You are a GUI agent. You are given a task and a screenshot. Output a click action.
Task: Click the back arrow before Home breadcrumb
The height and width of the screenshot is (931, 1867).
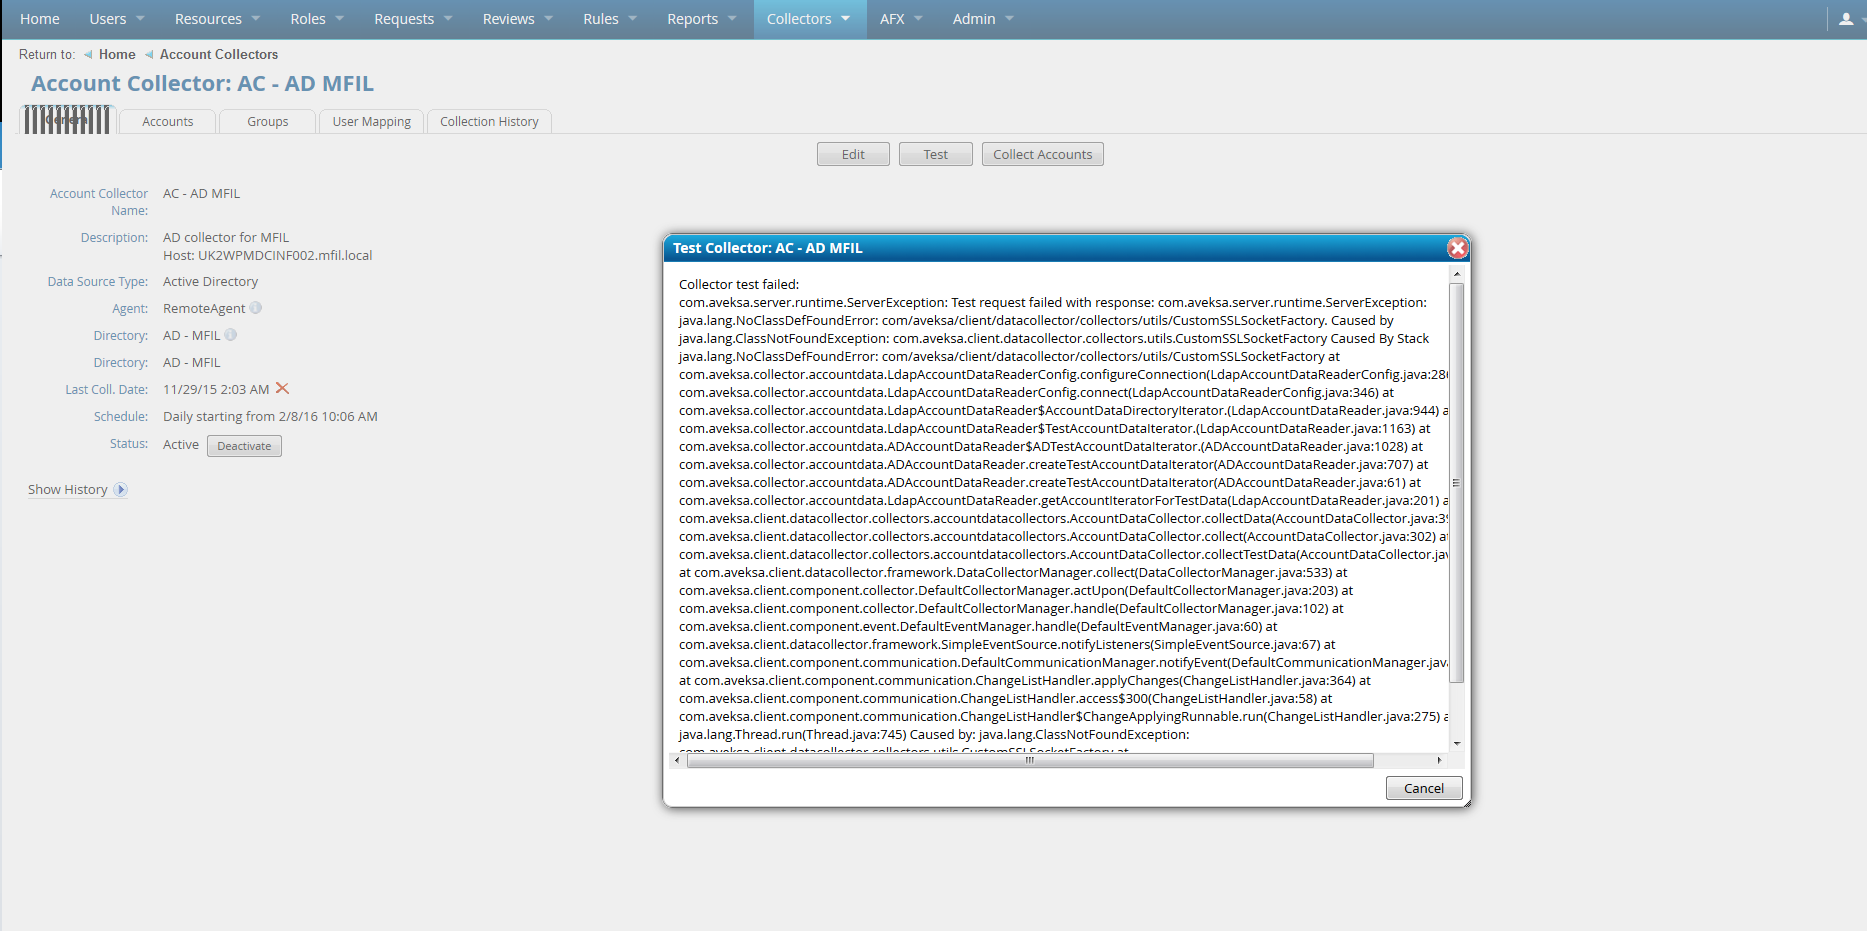(x=88, y=55)
